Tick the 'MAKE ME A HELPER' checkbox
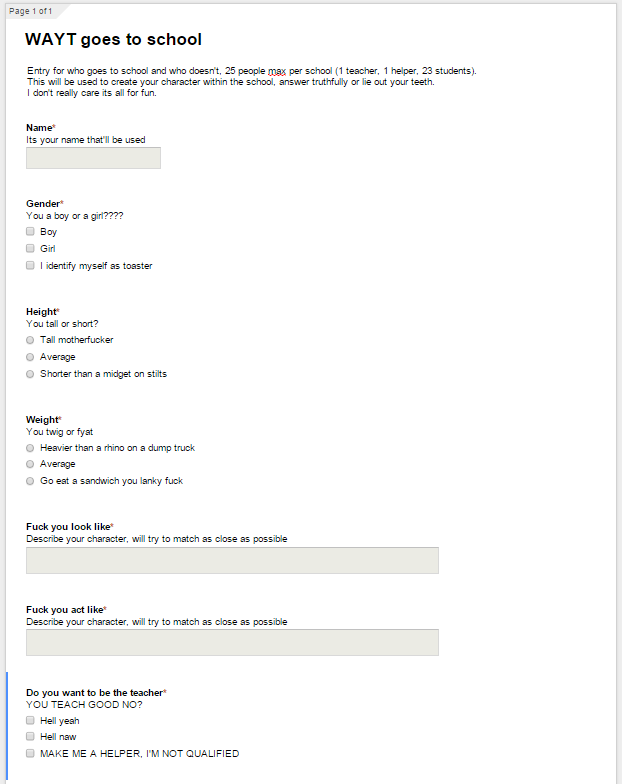This screenshot has height=784, width=622. pos(30,754)
